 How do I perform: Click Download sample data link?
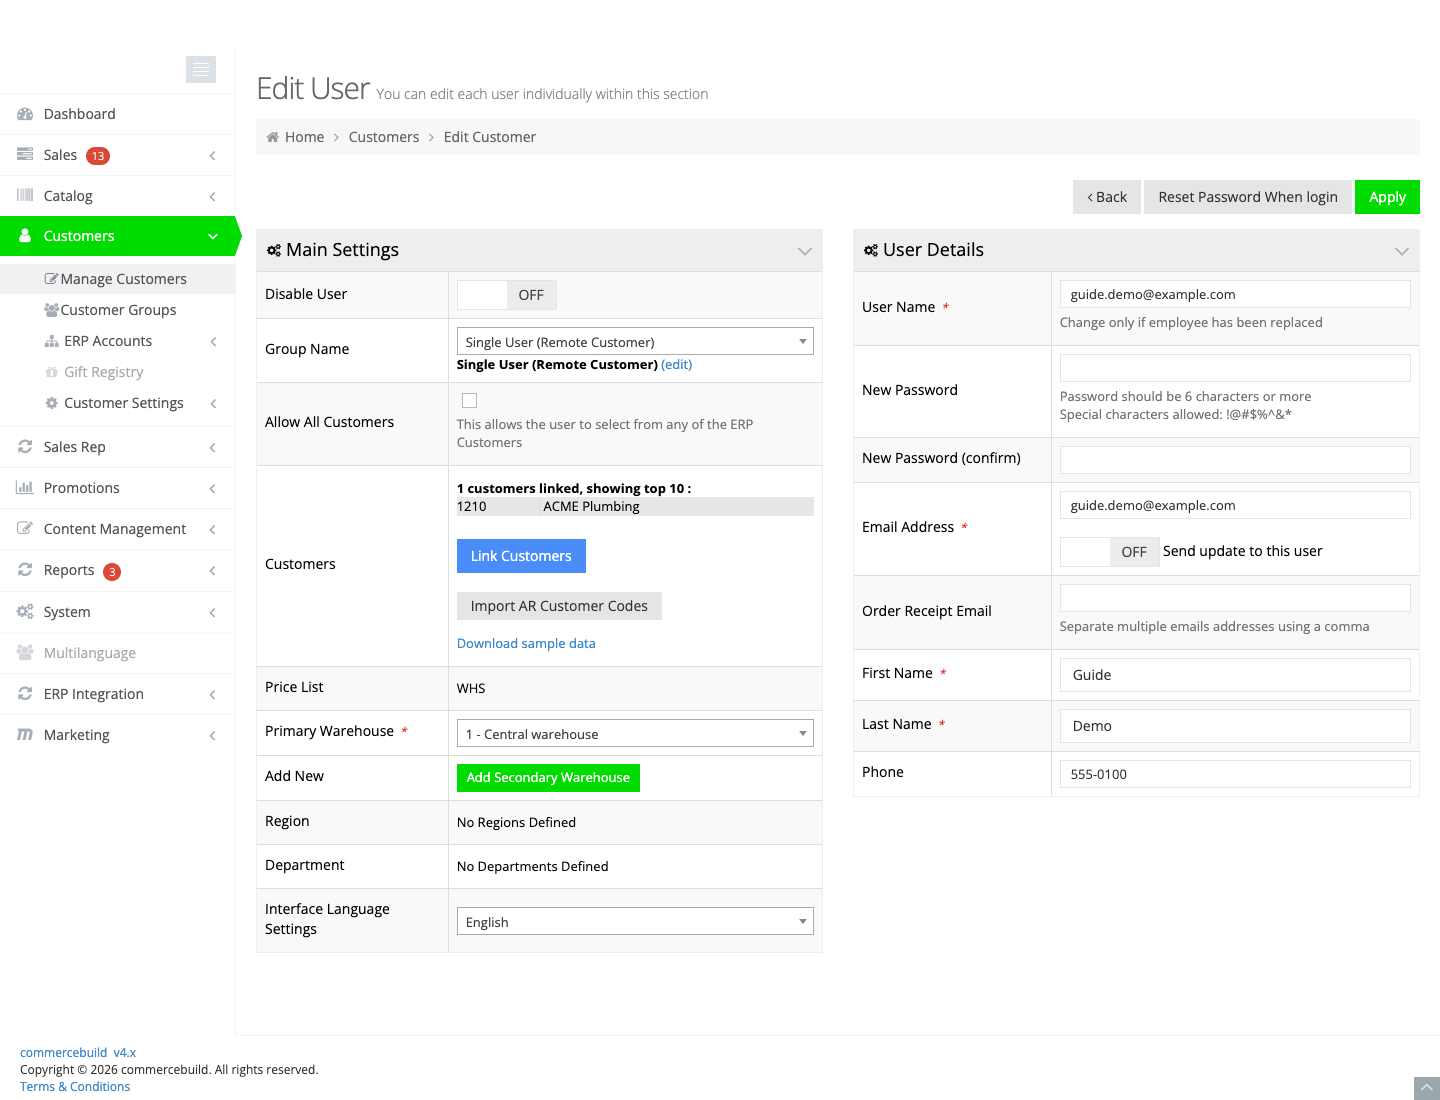[526, 644]
